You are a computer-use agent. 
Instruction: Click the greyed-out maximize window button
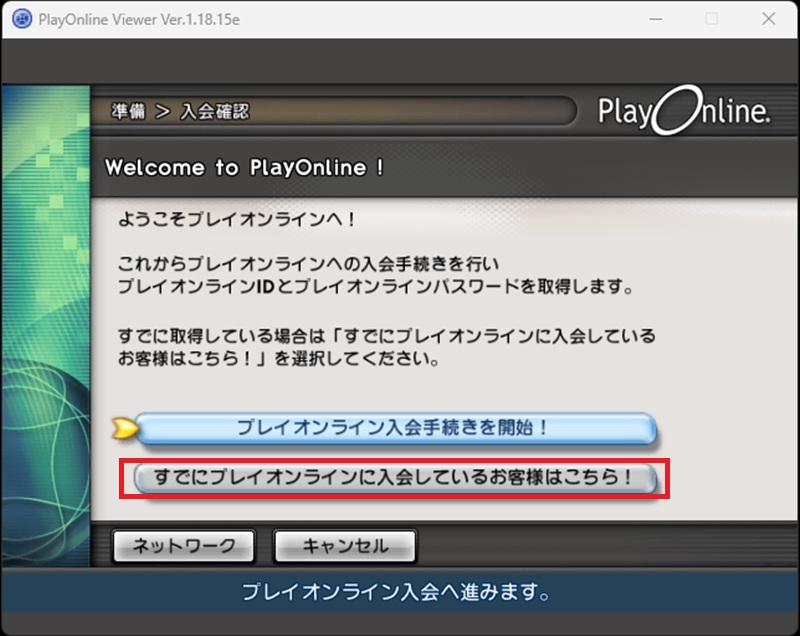click(x=712, y=19)
